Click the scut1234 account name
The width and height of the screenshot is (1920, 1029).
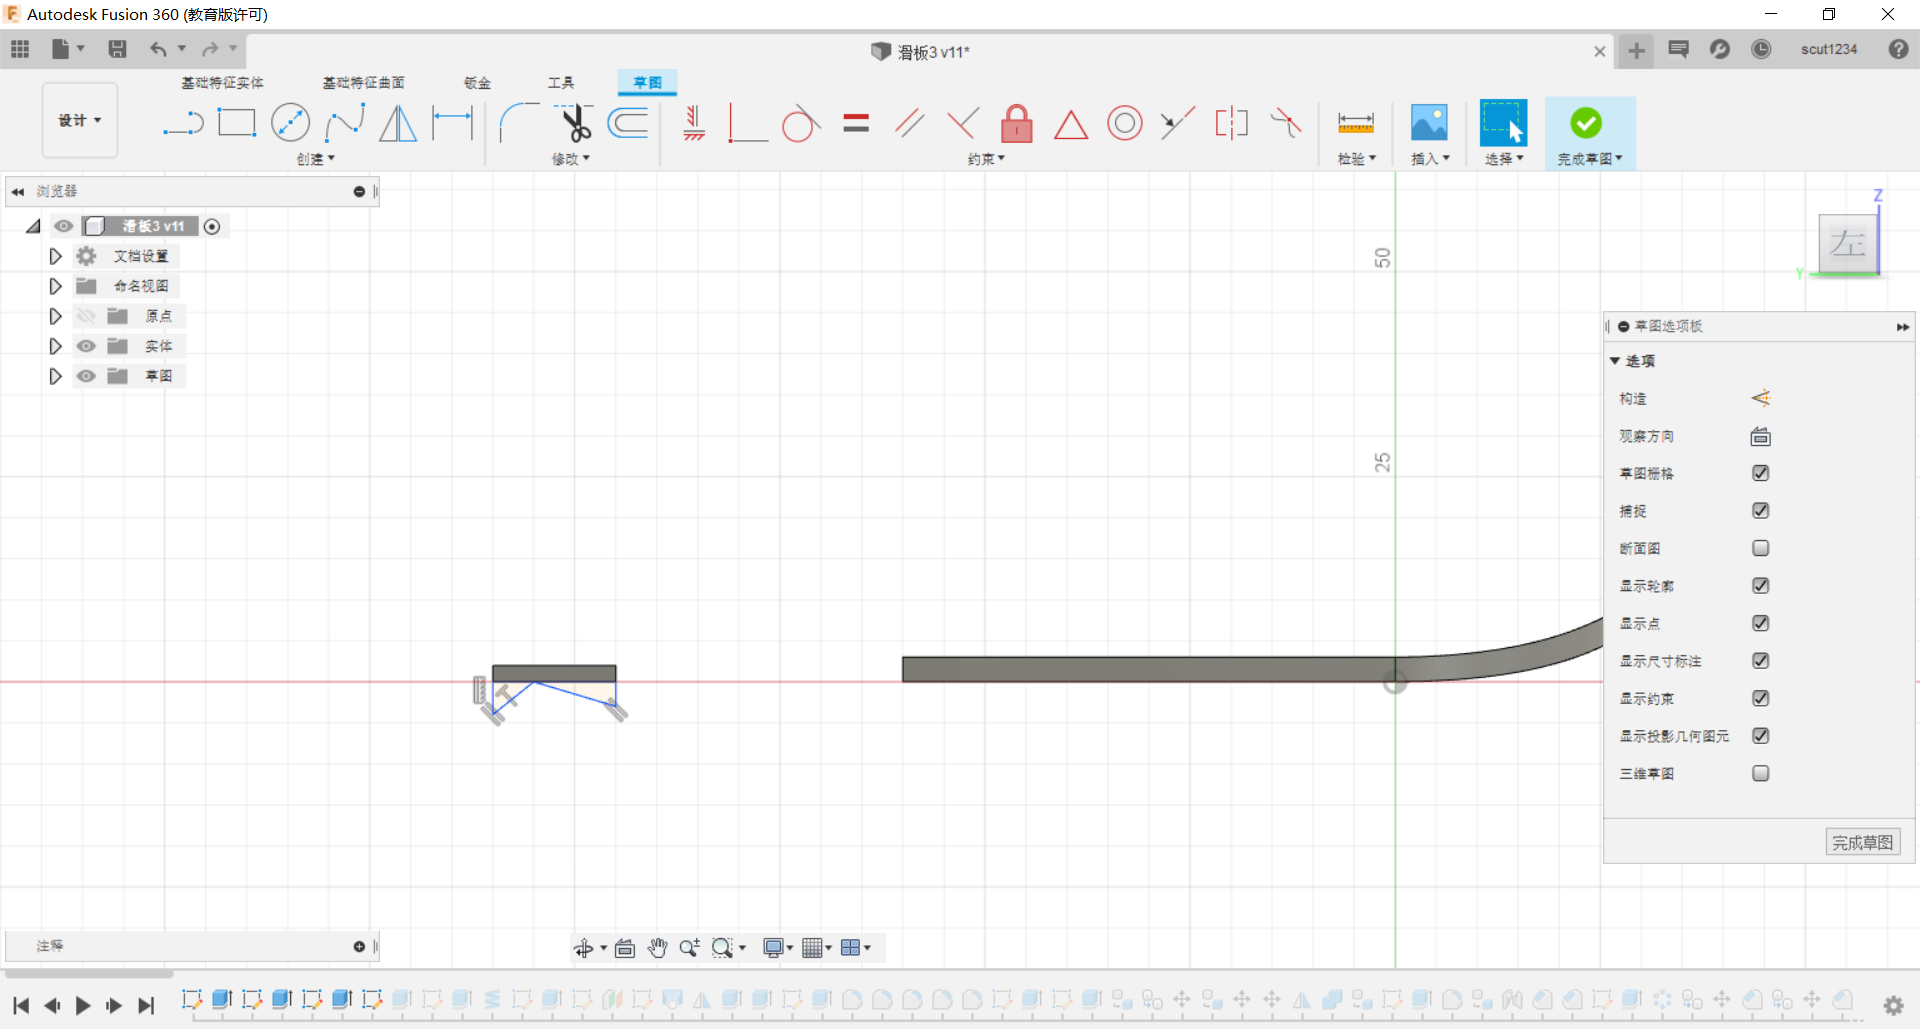(1829, 49)
